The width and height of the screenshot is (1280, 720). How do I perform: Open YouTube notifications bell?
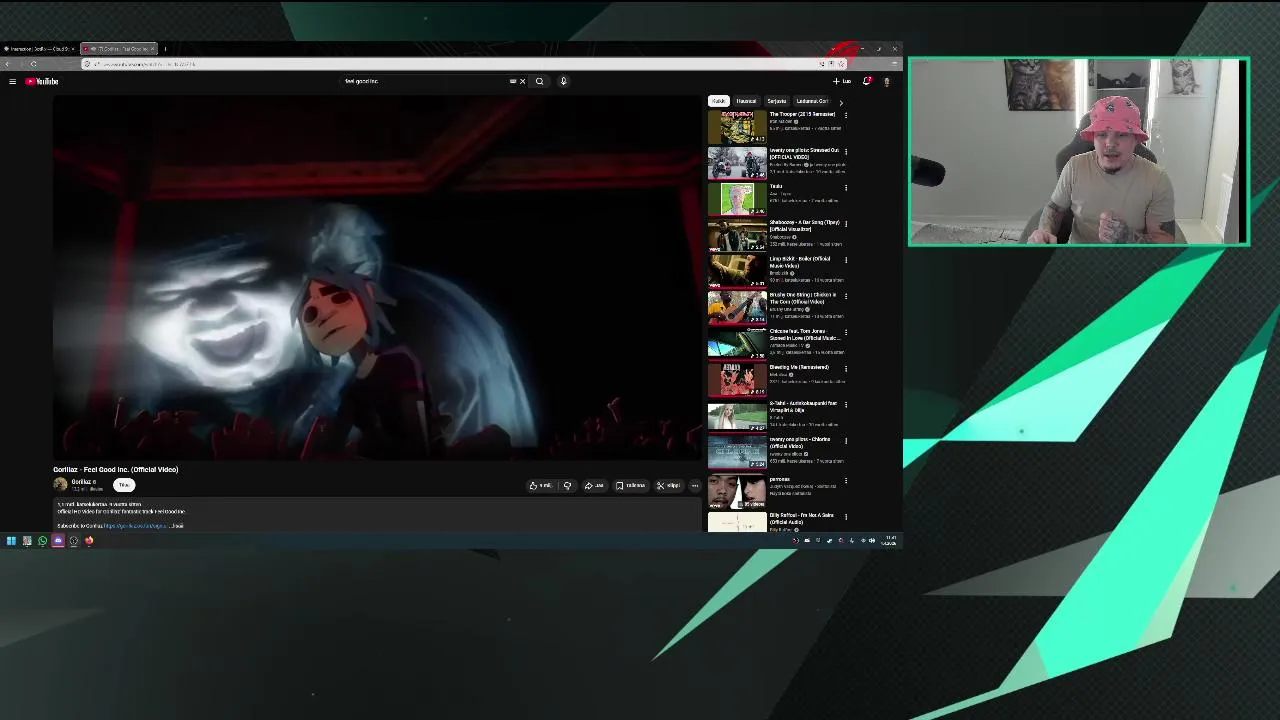(x=867, y=81)
